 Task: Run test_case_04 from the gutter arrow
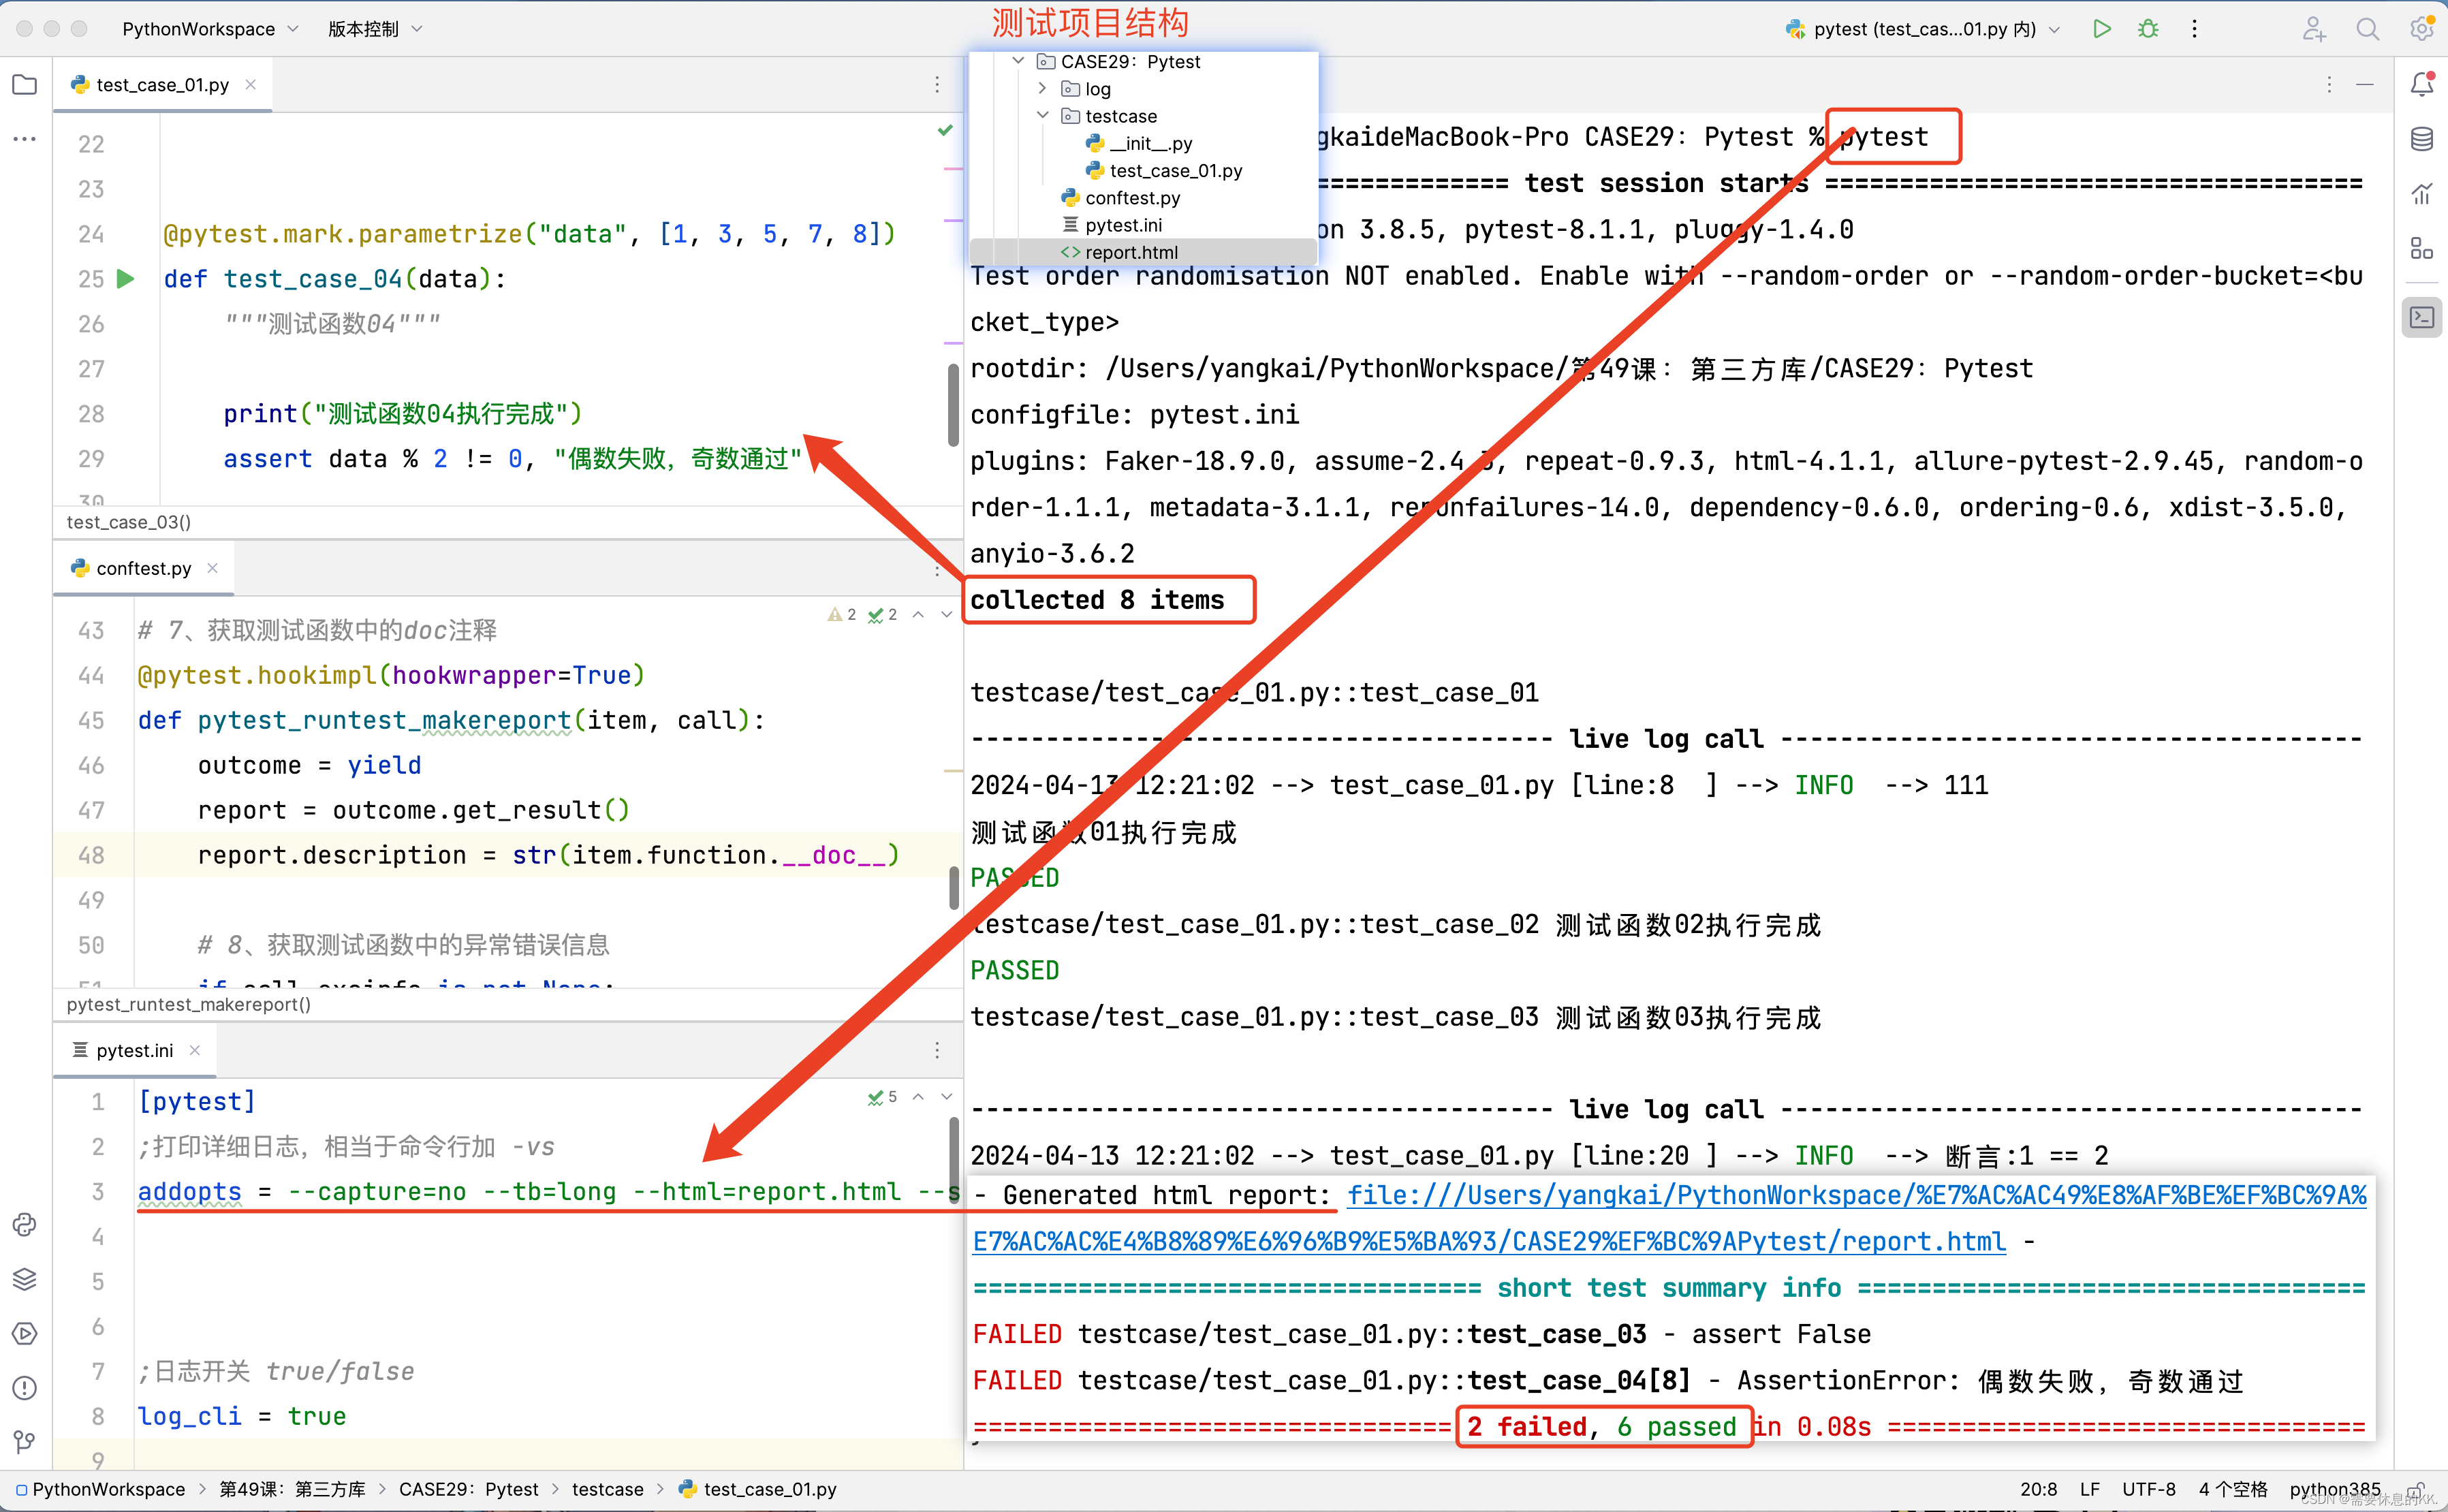(126, 279)
